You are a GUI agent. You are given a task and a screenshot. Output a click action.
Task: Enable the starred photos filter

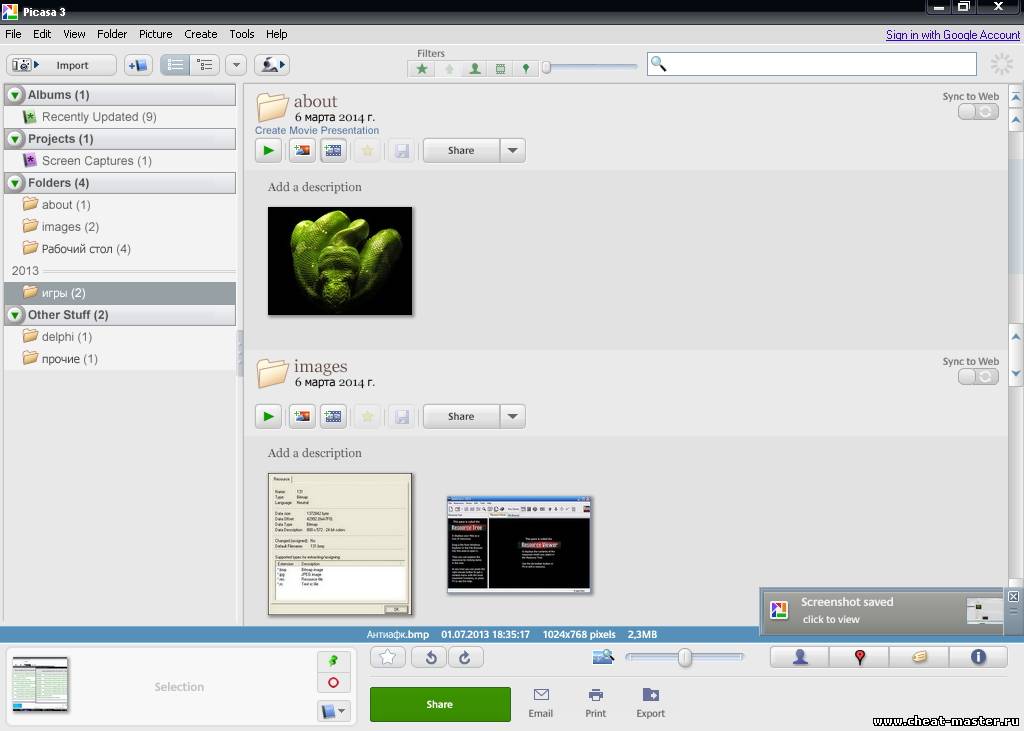422,69
